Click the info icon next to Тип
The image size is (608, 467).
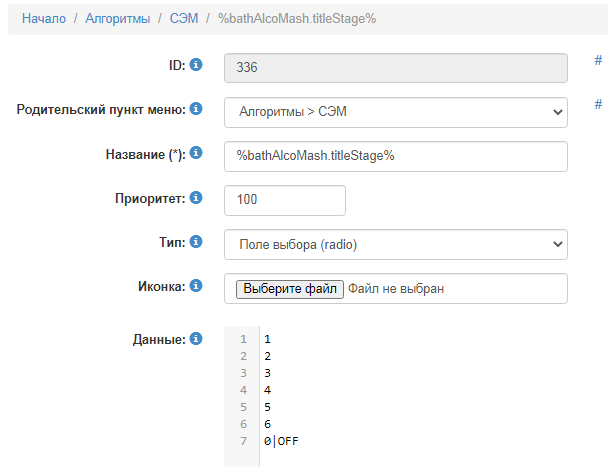point(196,241)
